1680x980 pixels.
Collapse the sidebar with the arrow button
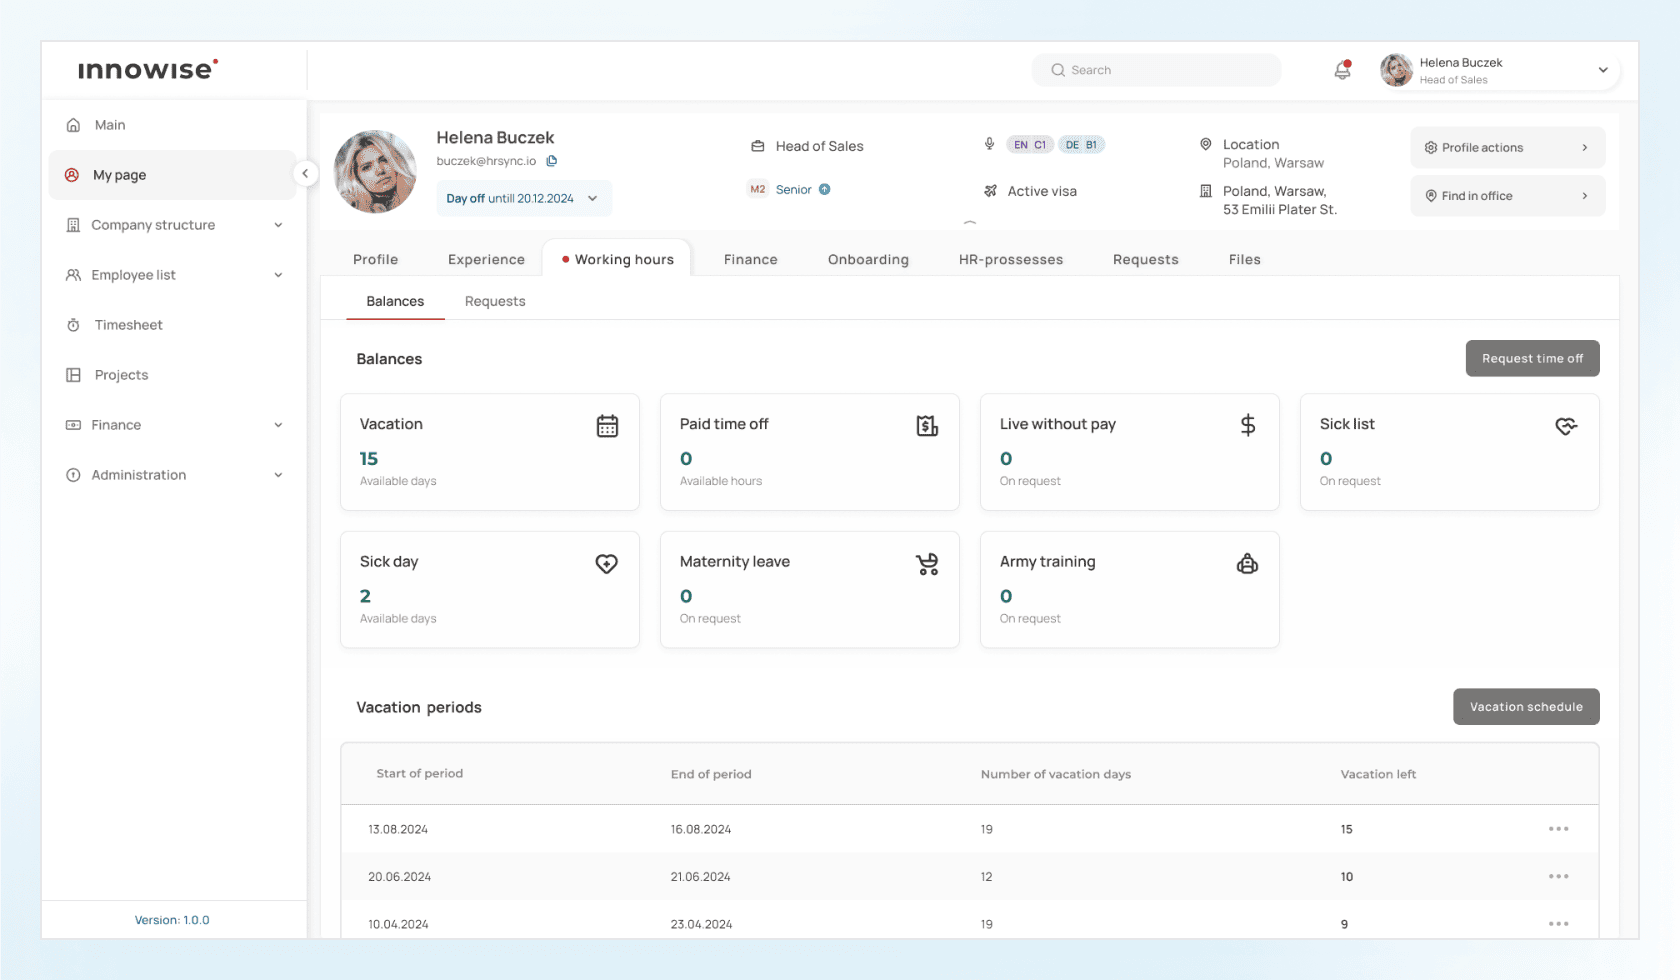pos(305,174)
